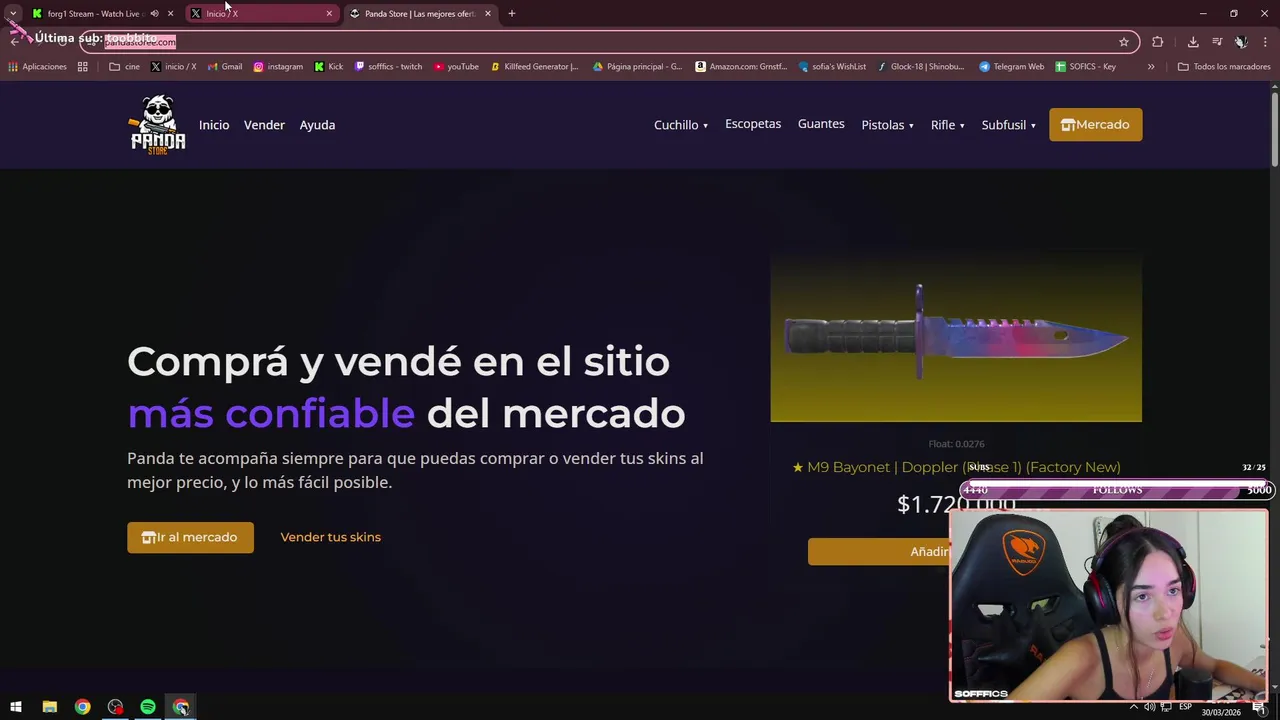Switch the ESP keyboard language indicator
Screen dimensions: 1280x720
[x=1185, y=707]
